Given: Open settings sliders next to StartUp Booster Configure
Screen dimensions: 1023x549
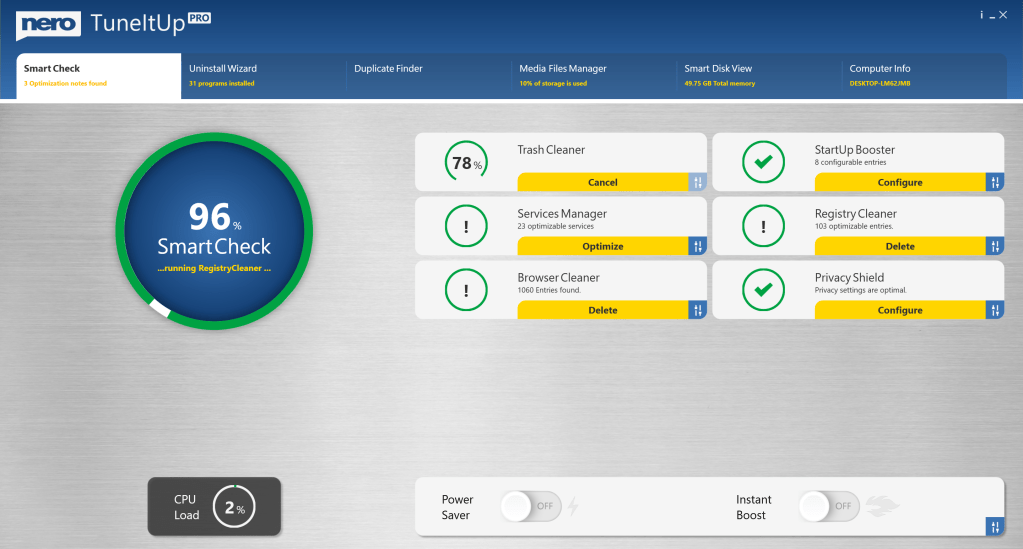Looking at the screenshot, I should coord(995,182).
